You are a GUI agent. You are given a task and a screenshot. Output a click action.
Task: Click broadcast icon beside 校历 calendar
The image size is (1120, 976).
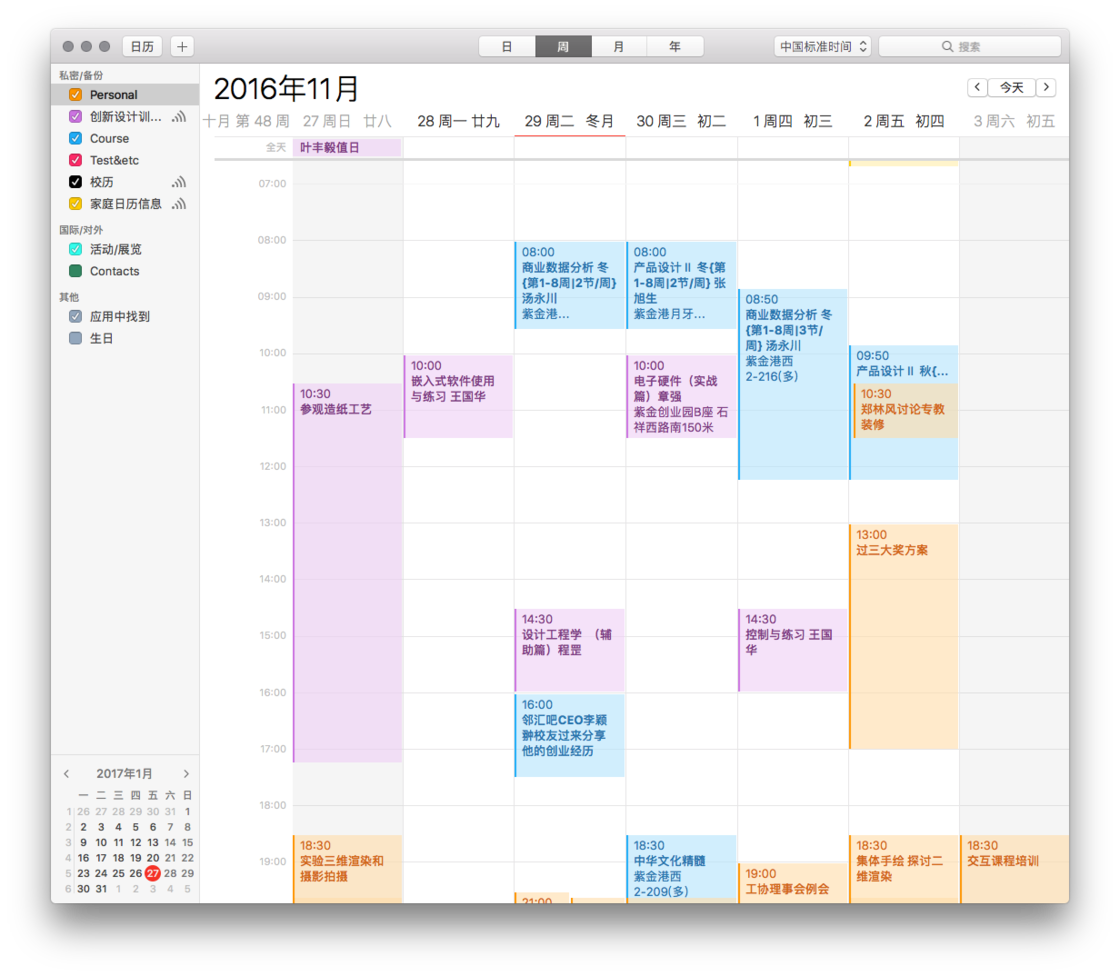click(x=179, y=181)
